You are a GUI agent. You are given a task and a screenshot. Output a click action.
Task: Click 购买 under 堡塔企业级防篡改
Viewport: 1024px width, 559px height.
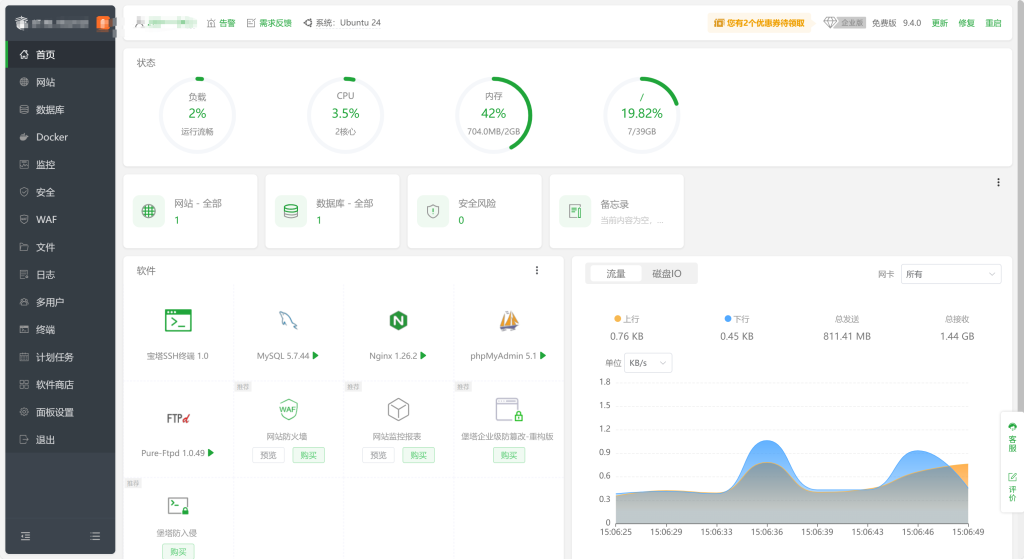[x=509, y=455]
